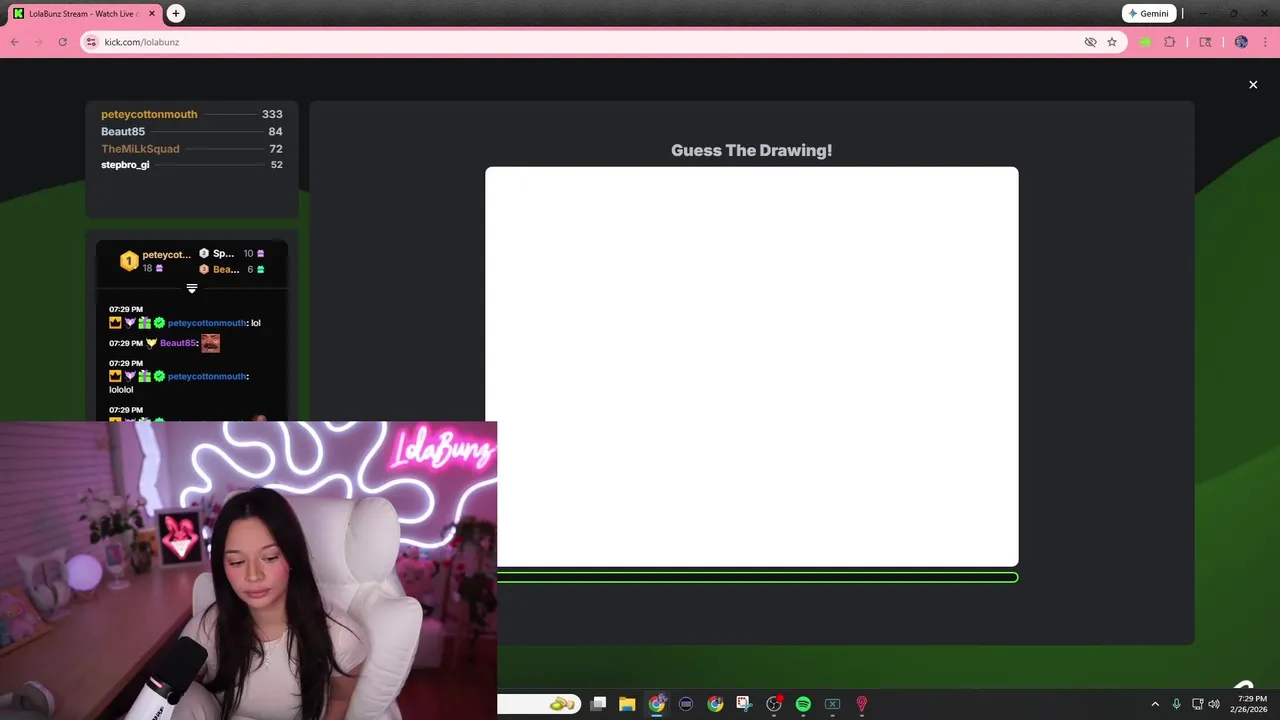Open the icon left of the profile avatar
This screenshot has height=720, width=1280.
click(x=1205, y=42)
